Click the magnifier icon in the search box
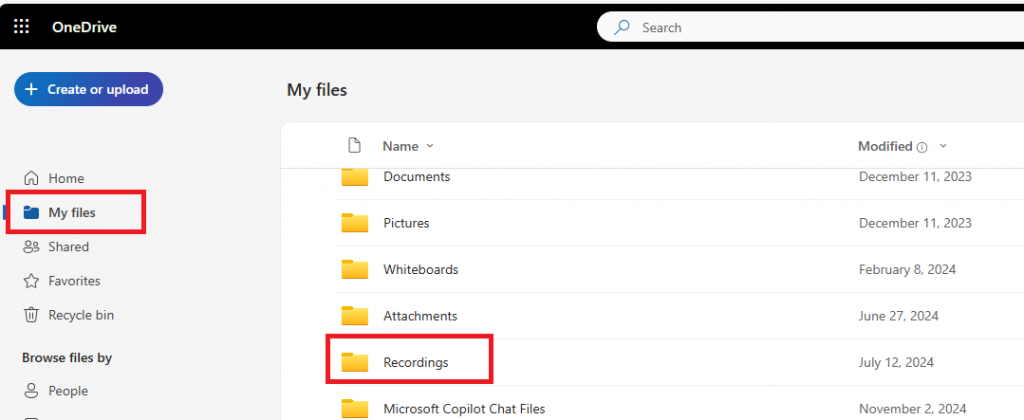This screenshot has height=420, width=1024. pos(622,27)
